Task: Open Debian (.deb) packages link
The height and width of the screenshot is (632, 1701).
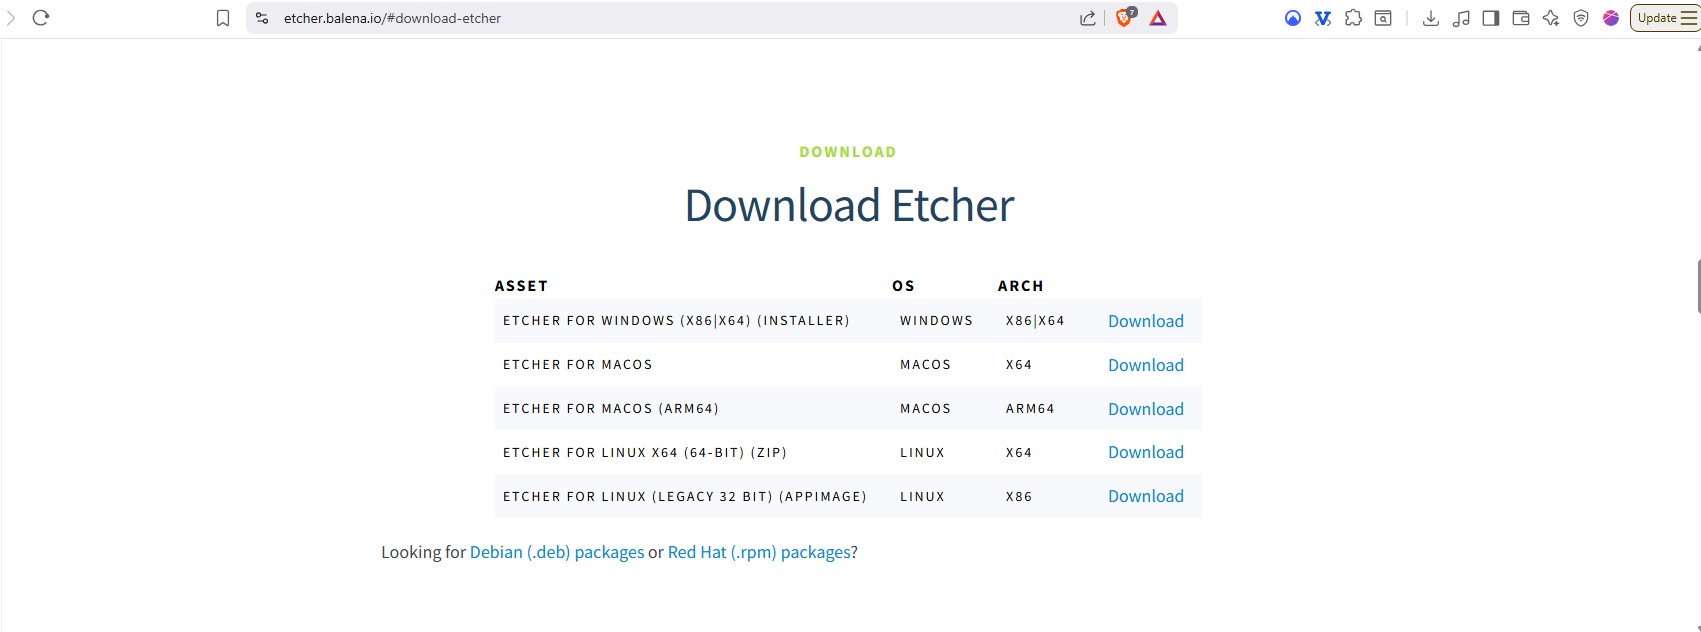Action: pos(557,552)
